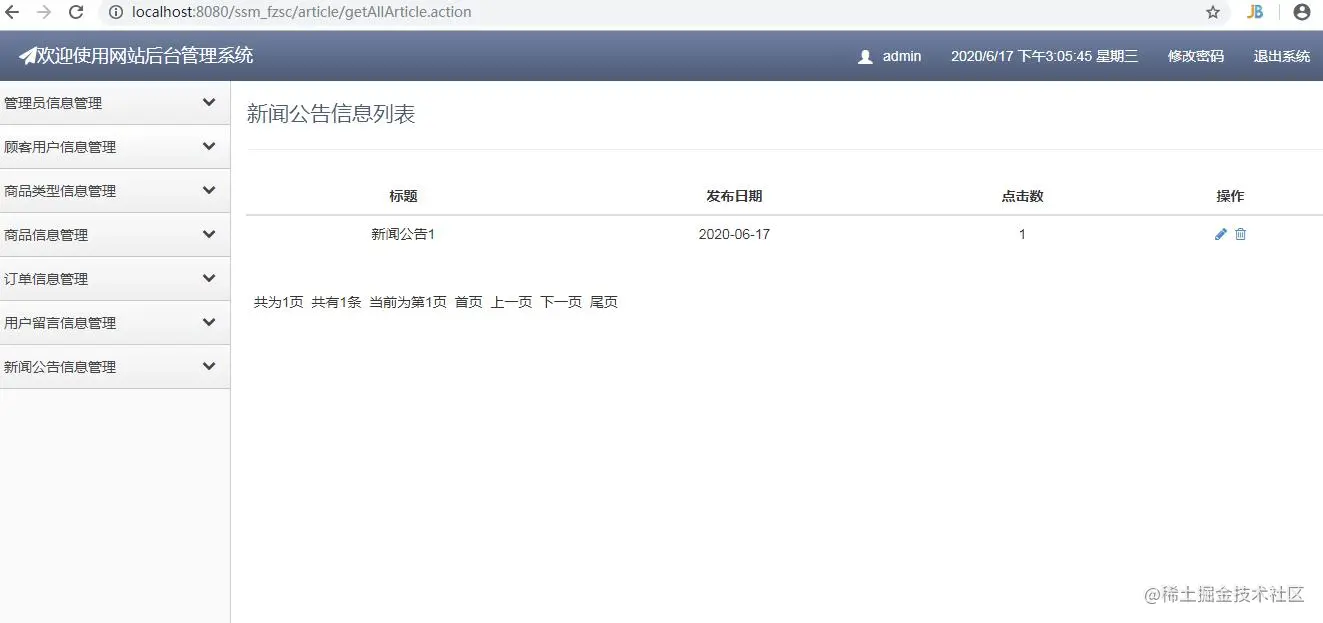Open the 管理员信息管理 menu
The height and width of the screenshot is (623, 1323).
(115, 103)
